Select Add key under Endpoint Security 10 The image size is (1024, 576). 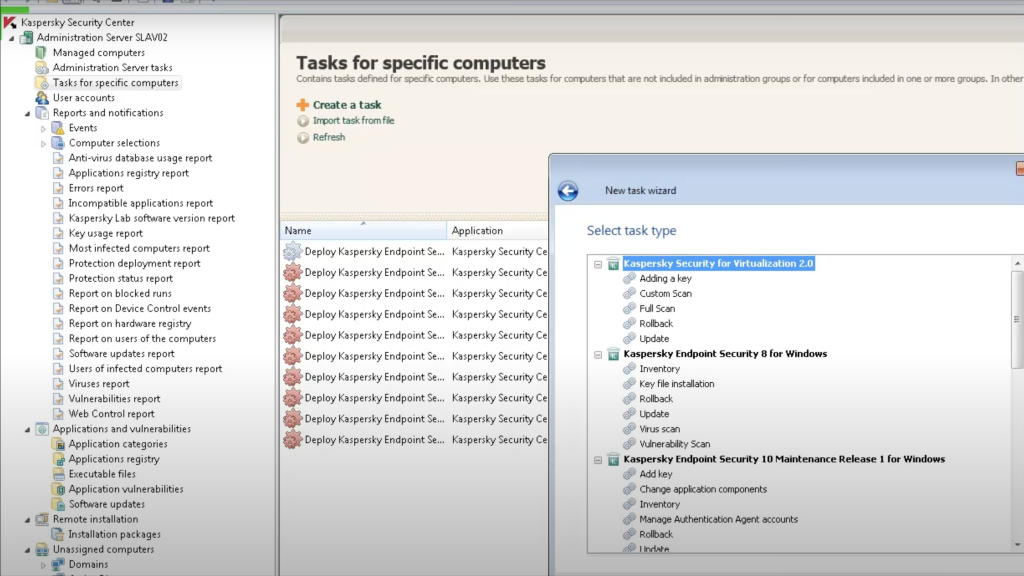[x=656, y=473]
